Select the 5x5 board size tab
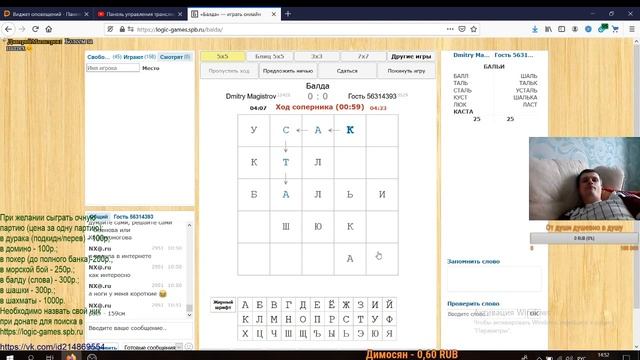Viewport: 640px width, 360px height. tap(222, 56)
